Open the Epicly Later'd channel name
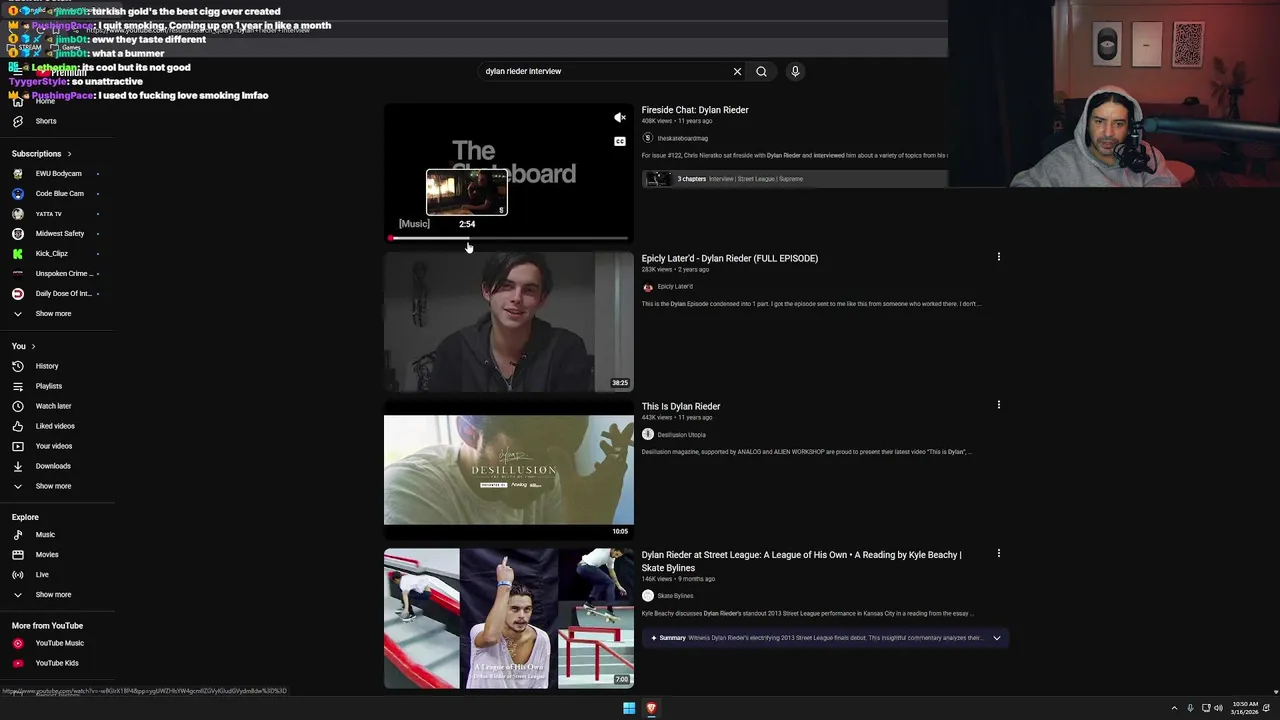The width and height of the screenshot is (1280, 720). 675,287
